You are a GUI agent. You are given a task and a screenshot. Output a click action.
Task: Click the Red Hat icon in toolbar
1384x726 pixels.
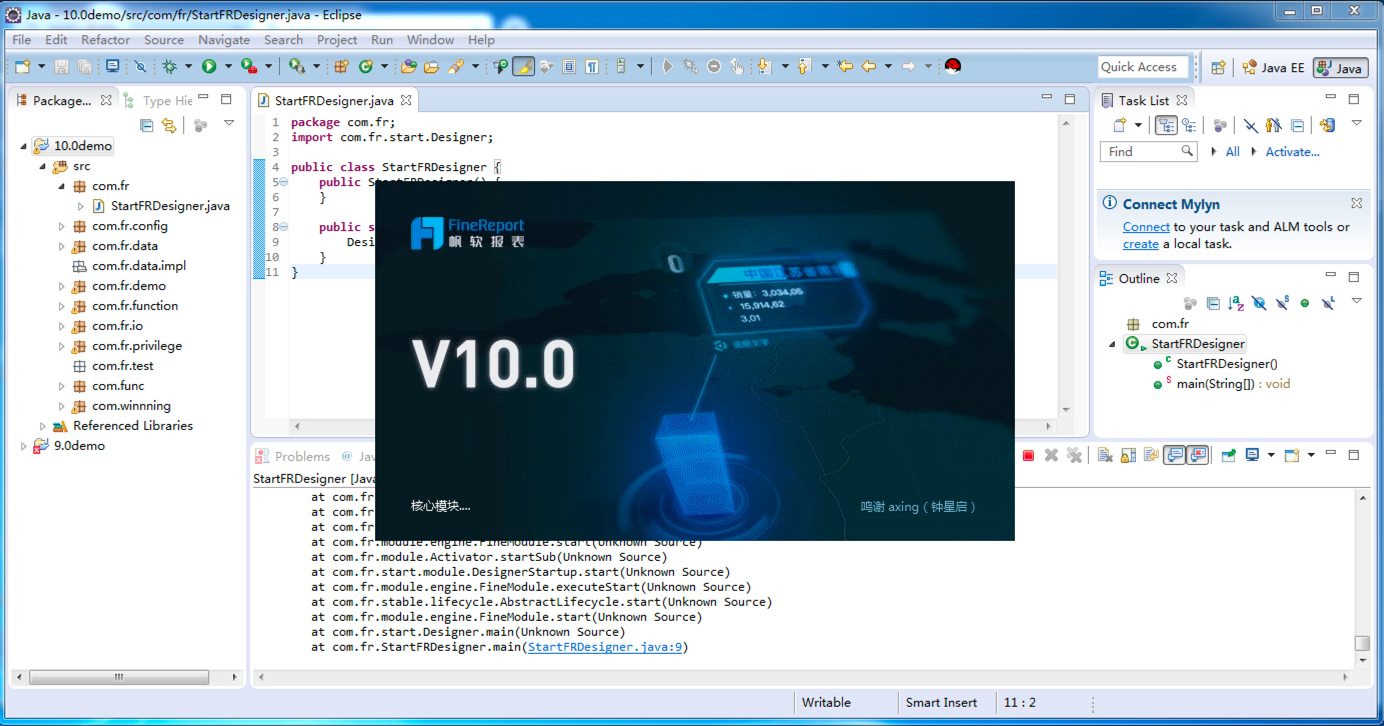pyautogui.click(x=952, y=67)
